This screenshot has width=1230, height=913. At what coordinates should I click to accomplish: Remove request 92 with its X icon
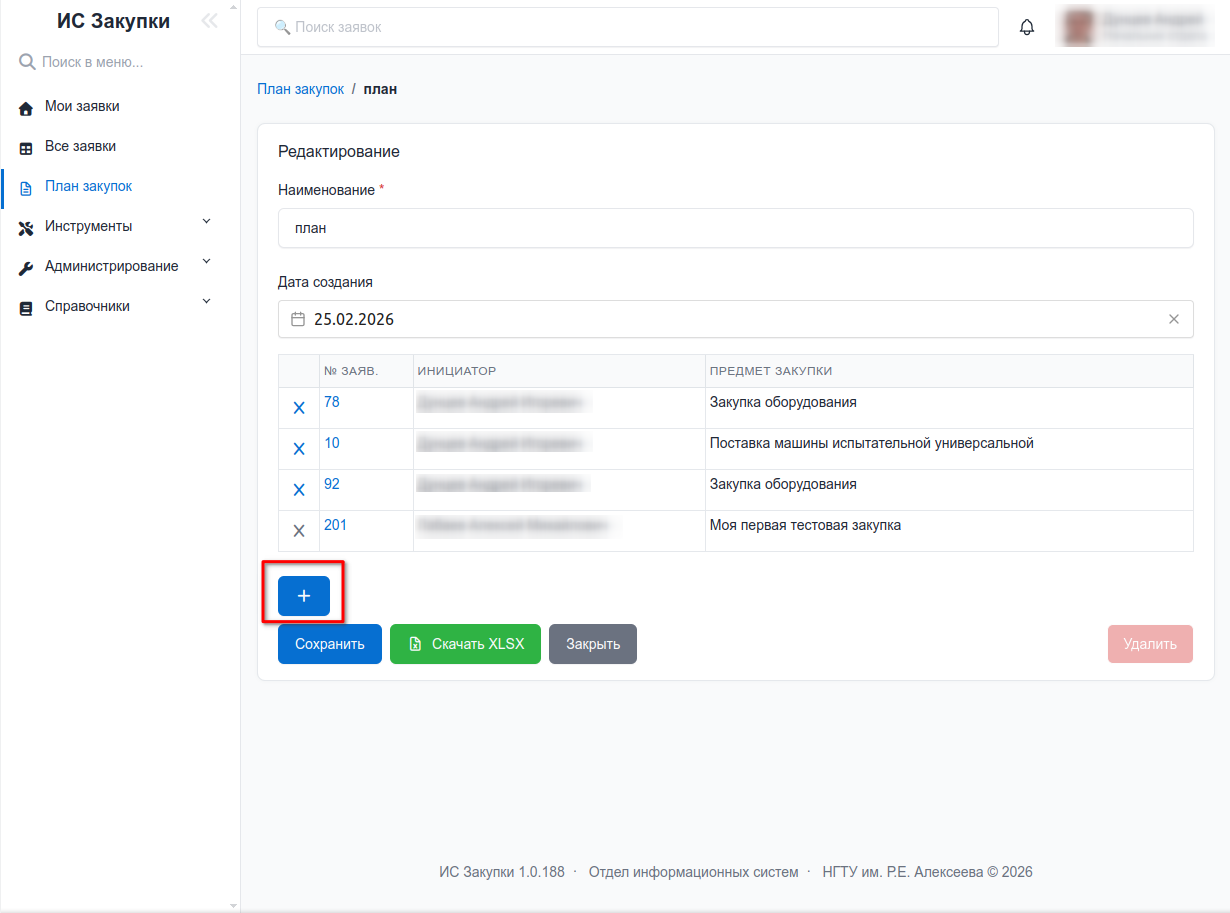click(x=299, y=490)
